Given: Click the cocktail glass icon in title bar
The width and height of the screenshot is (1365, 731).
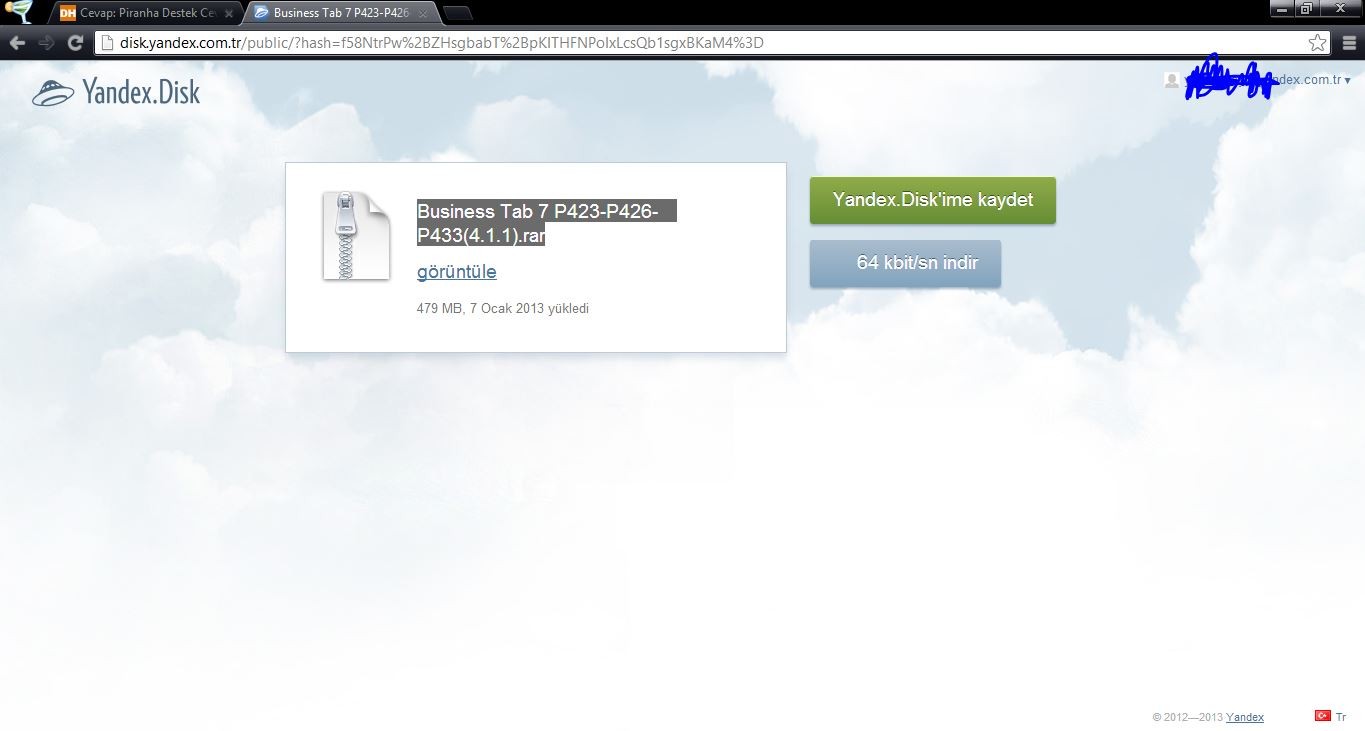Looking at the screenshot, I should (18, 11).
